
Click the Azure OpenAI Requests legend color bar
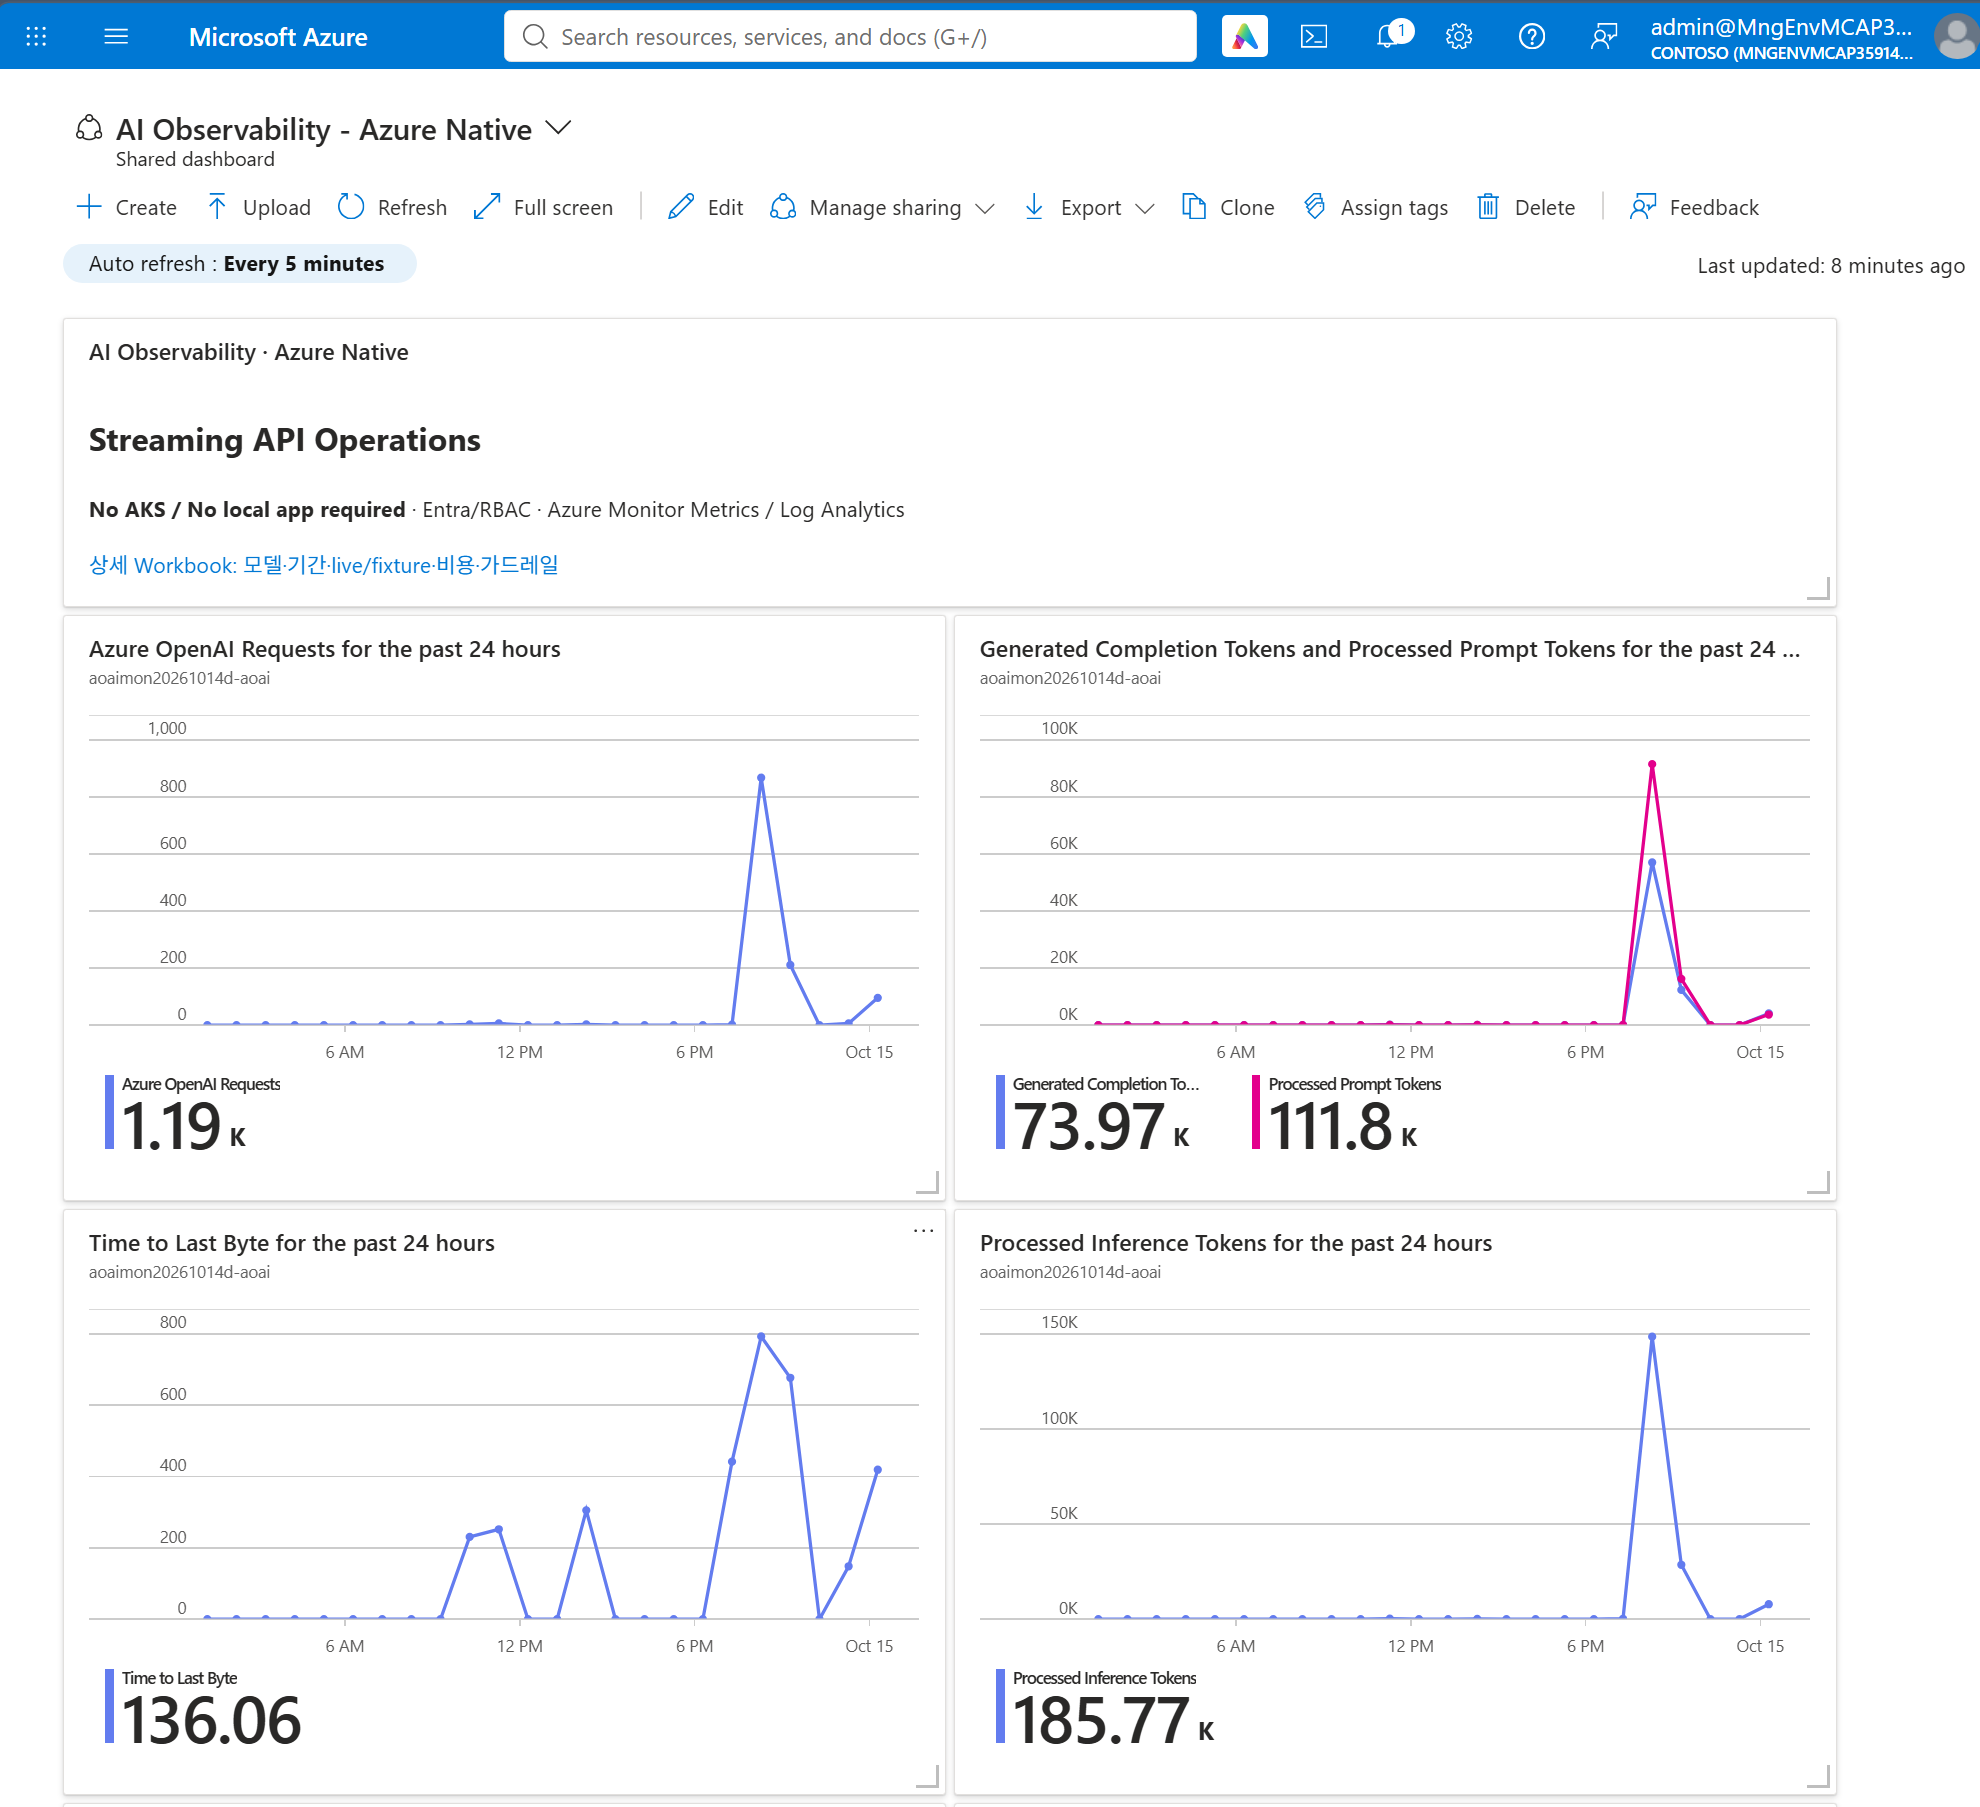pos(109,1112)
